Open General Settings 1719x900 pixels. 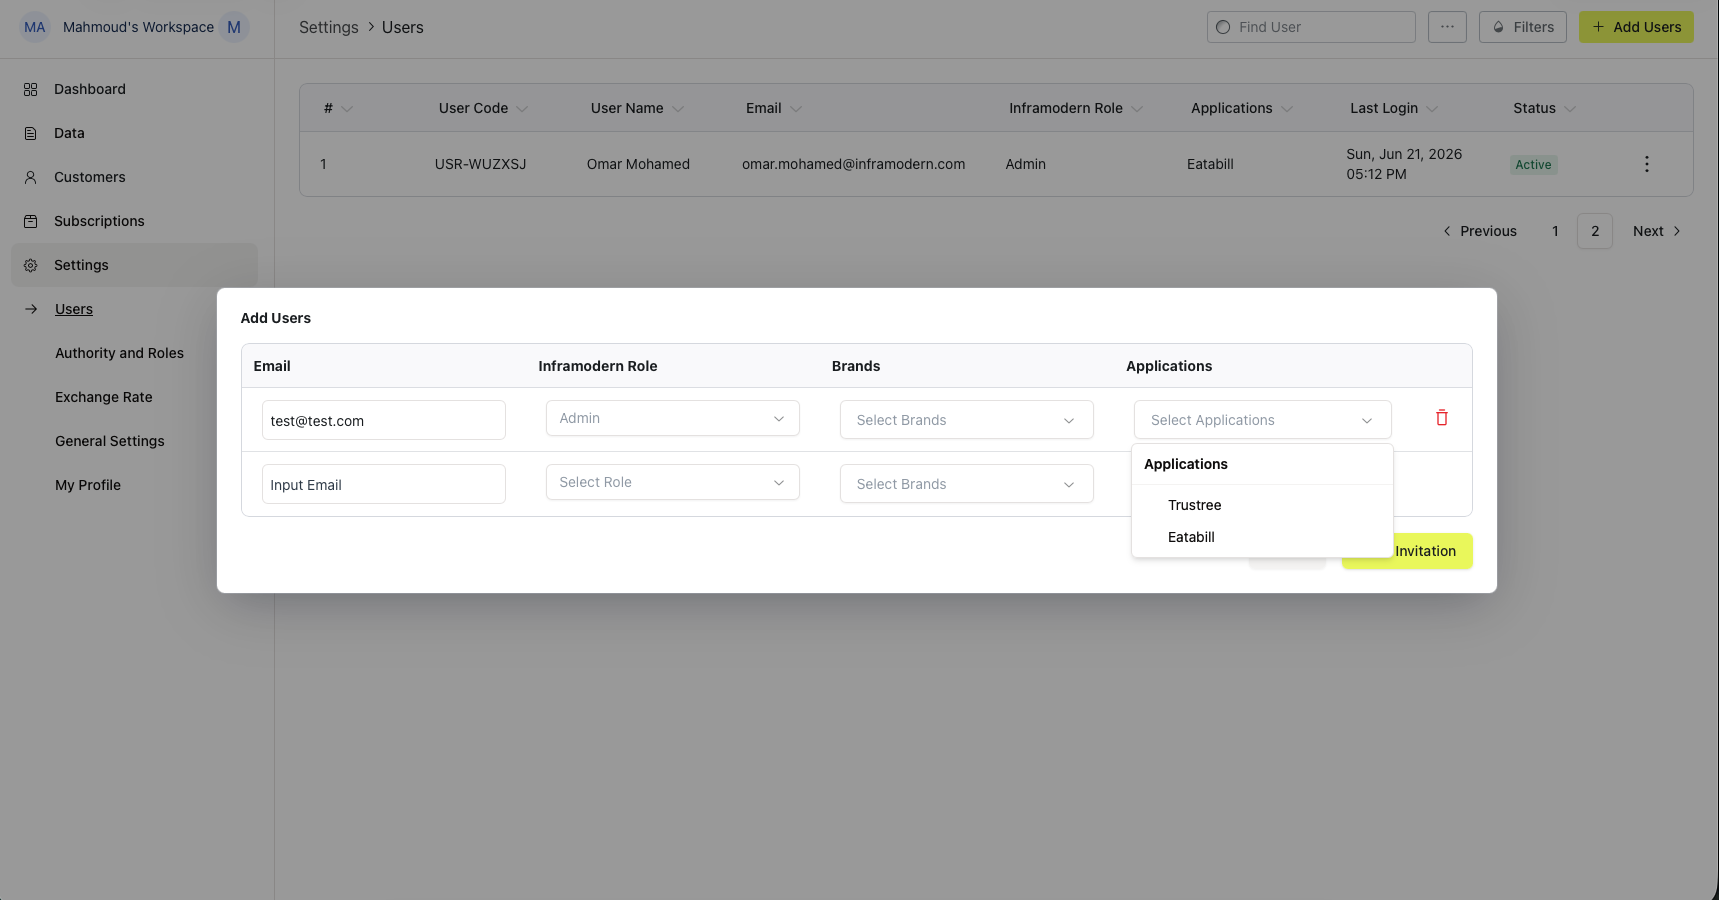[x=110, y=441]
